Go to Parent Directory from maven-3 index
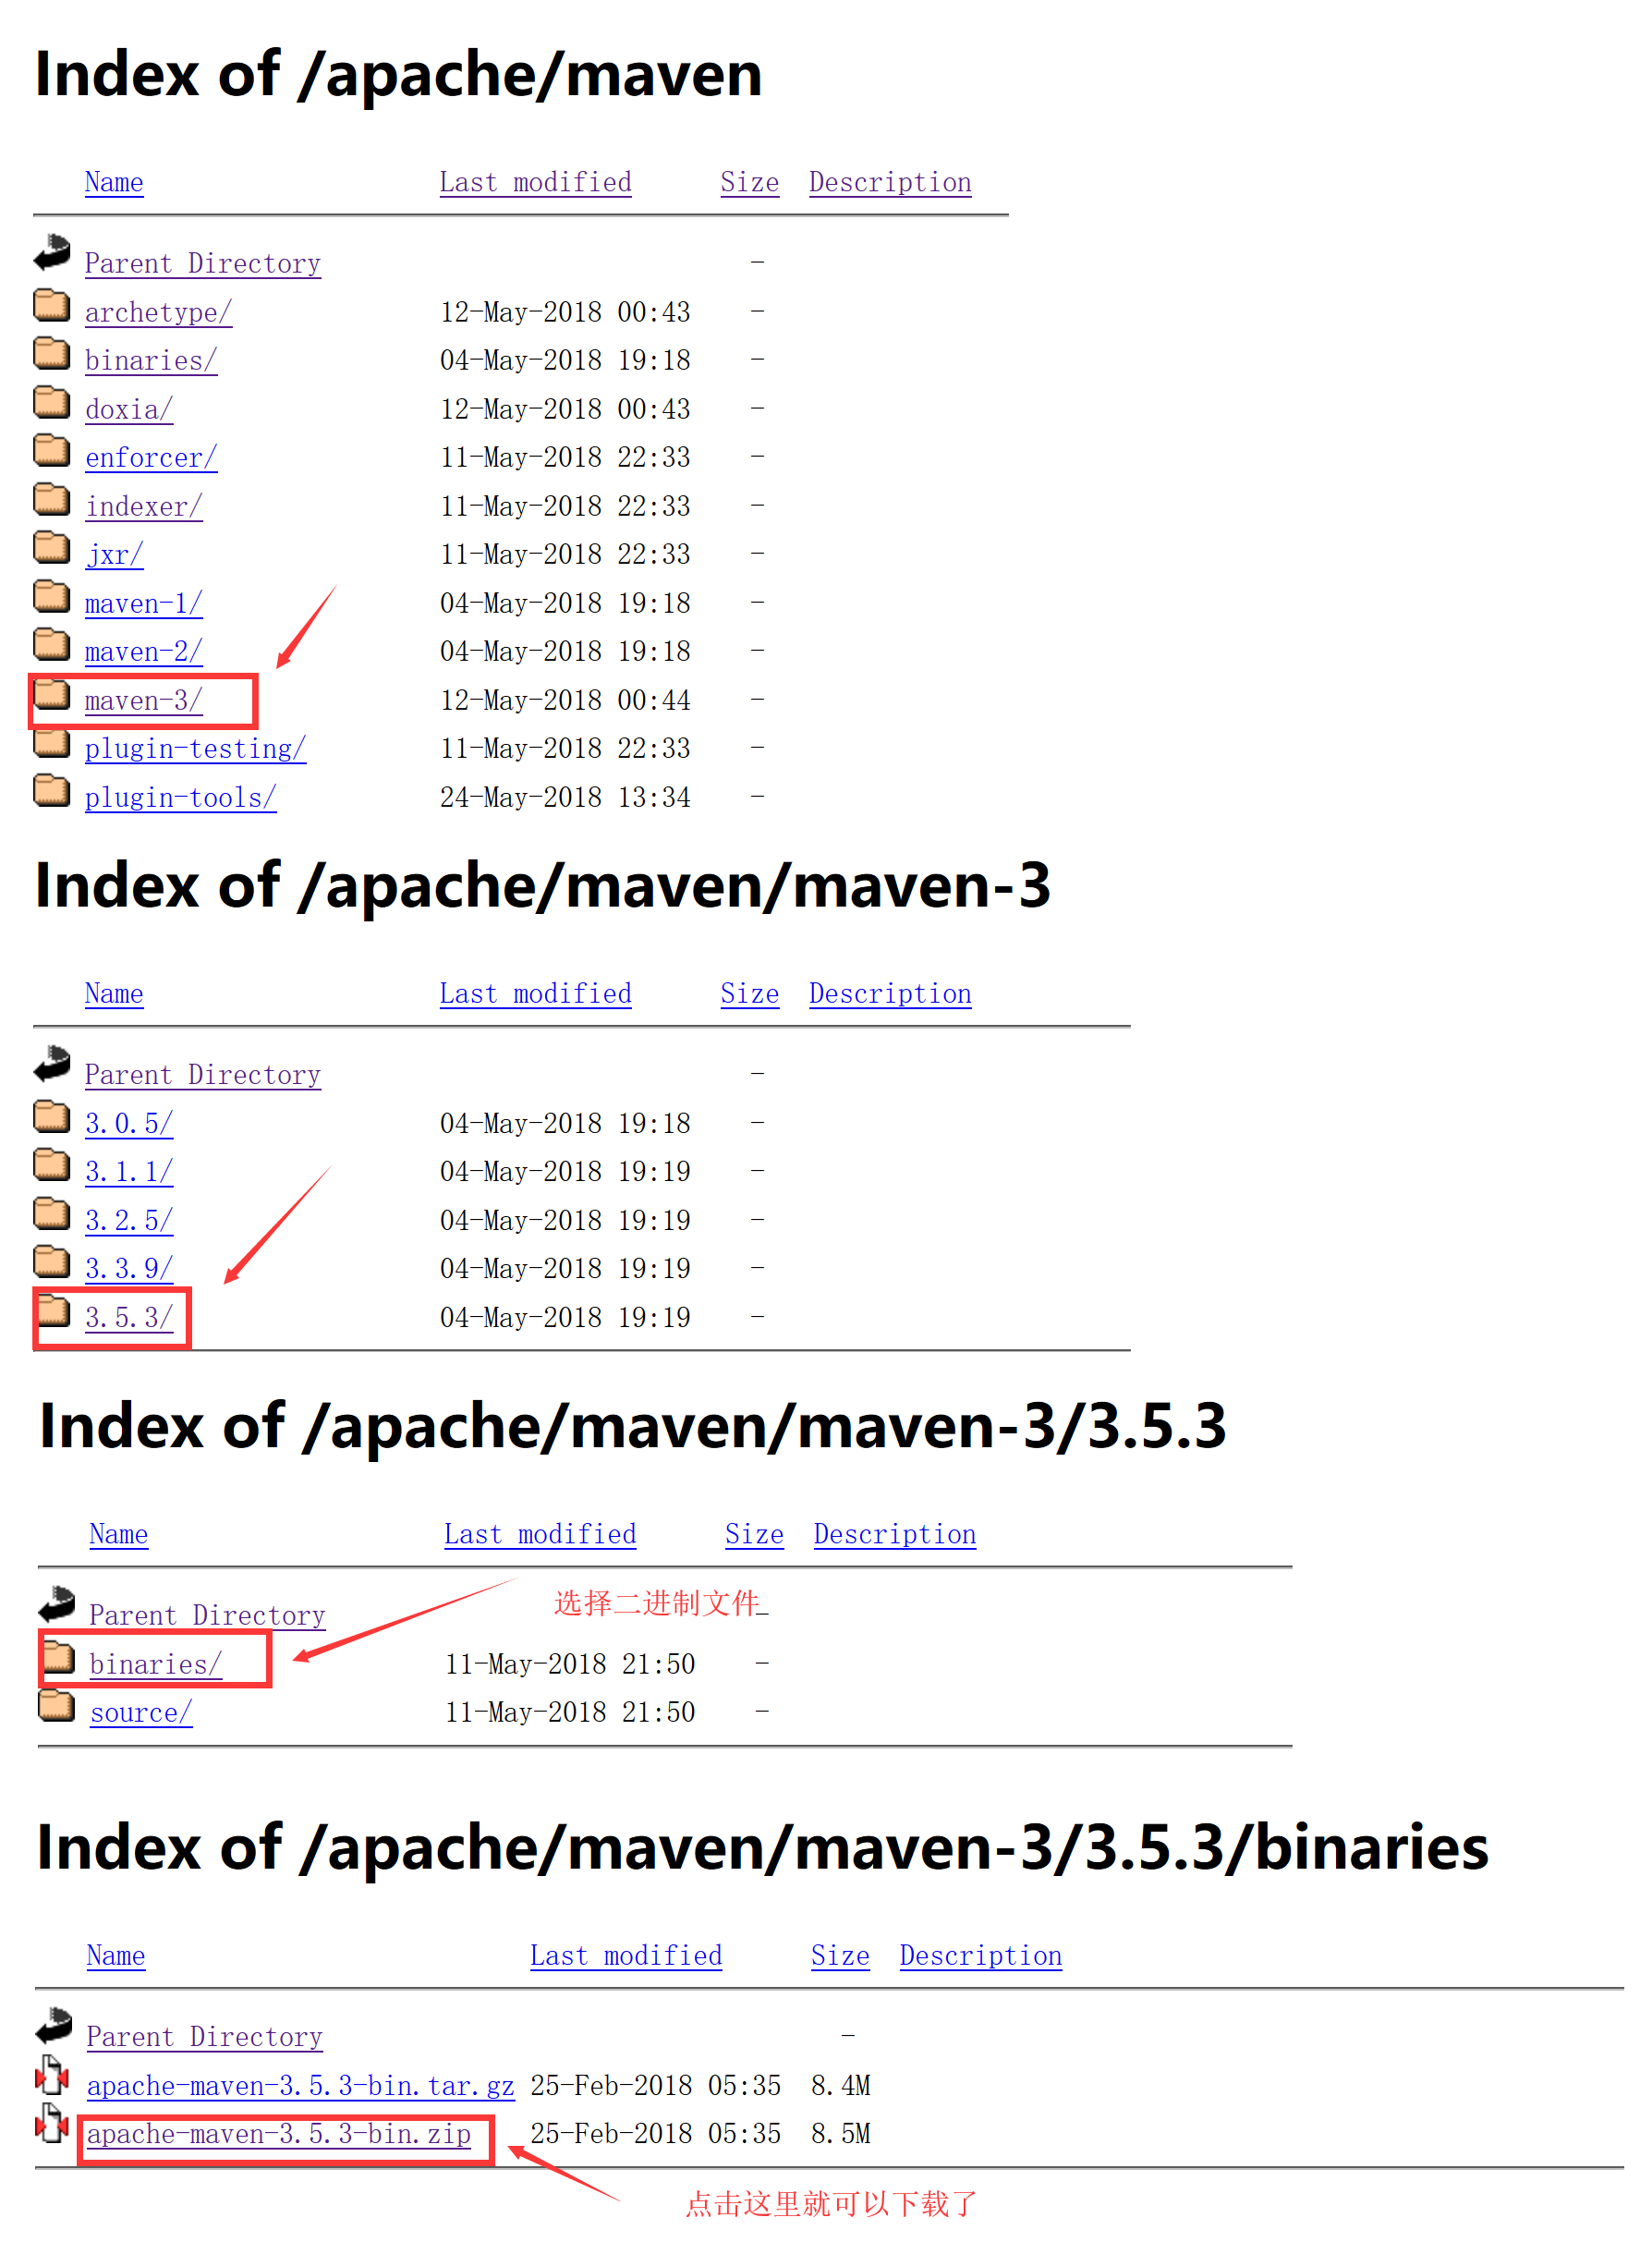This screenshot has width=1652, height=2254. (202, 1075)
